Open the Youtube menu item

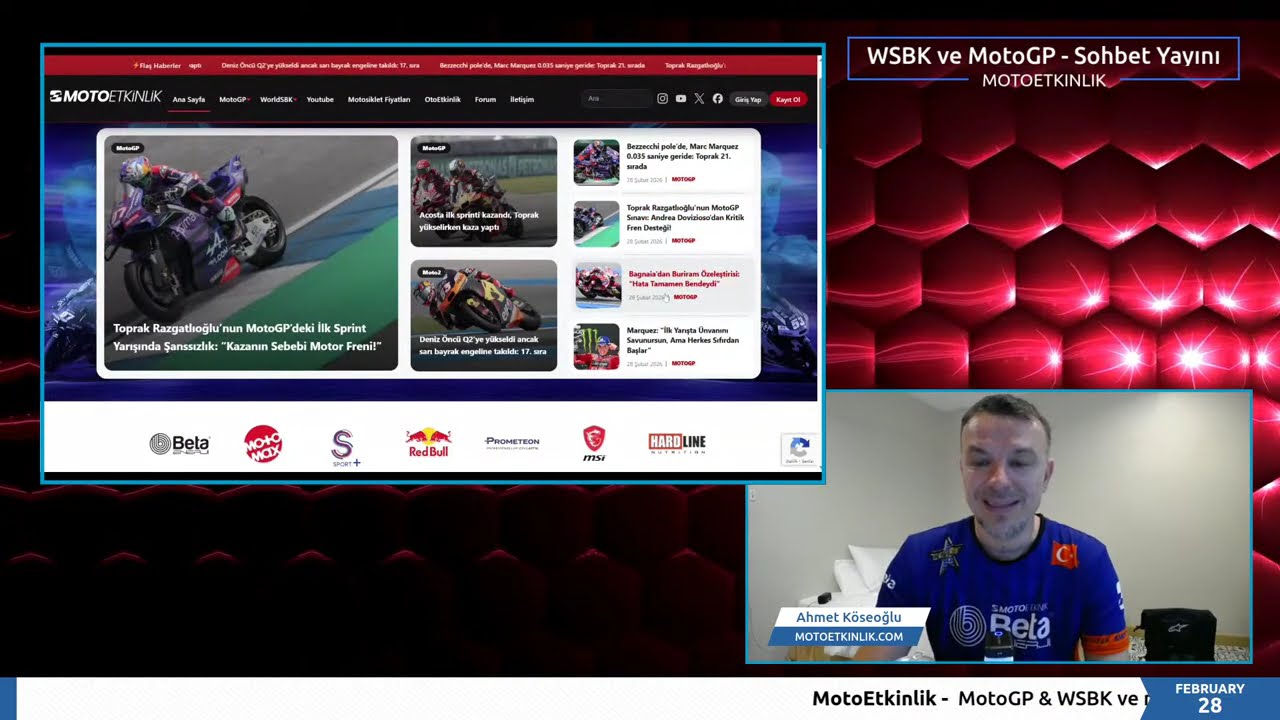pyautogui.click(x=320, y=100)
